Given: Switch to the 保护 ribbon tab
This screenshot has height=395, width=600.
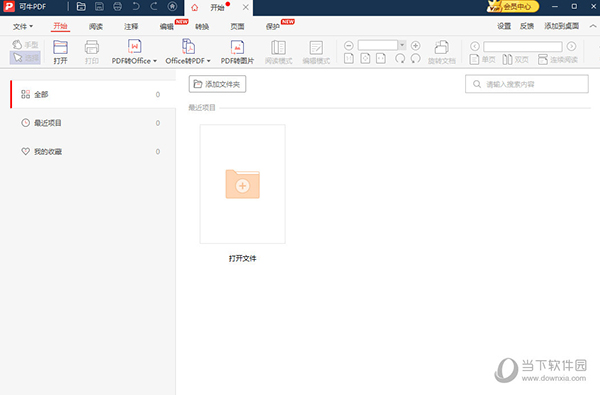Looking at the screenshot, I should 273,26.
